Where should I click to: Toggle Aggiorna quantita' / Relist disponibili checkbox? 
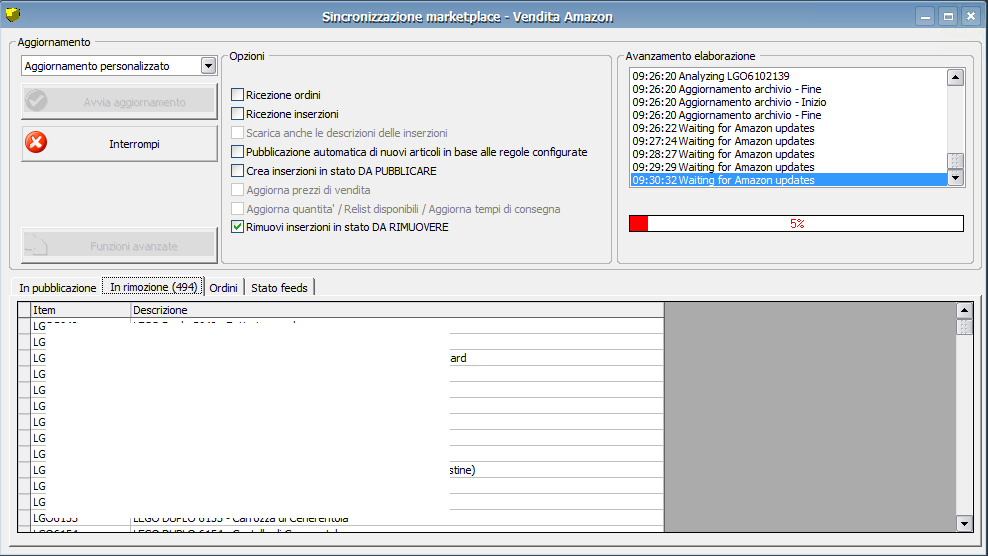(x=238, y=209)
